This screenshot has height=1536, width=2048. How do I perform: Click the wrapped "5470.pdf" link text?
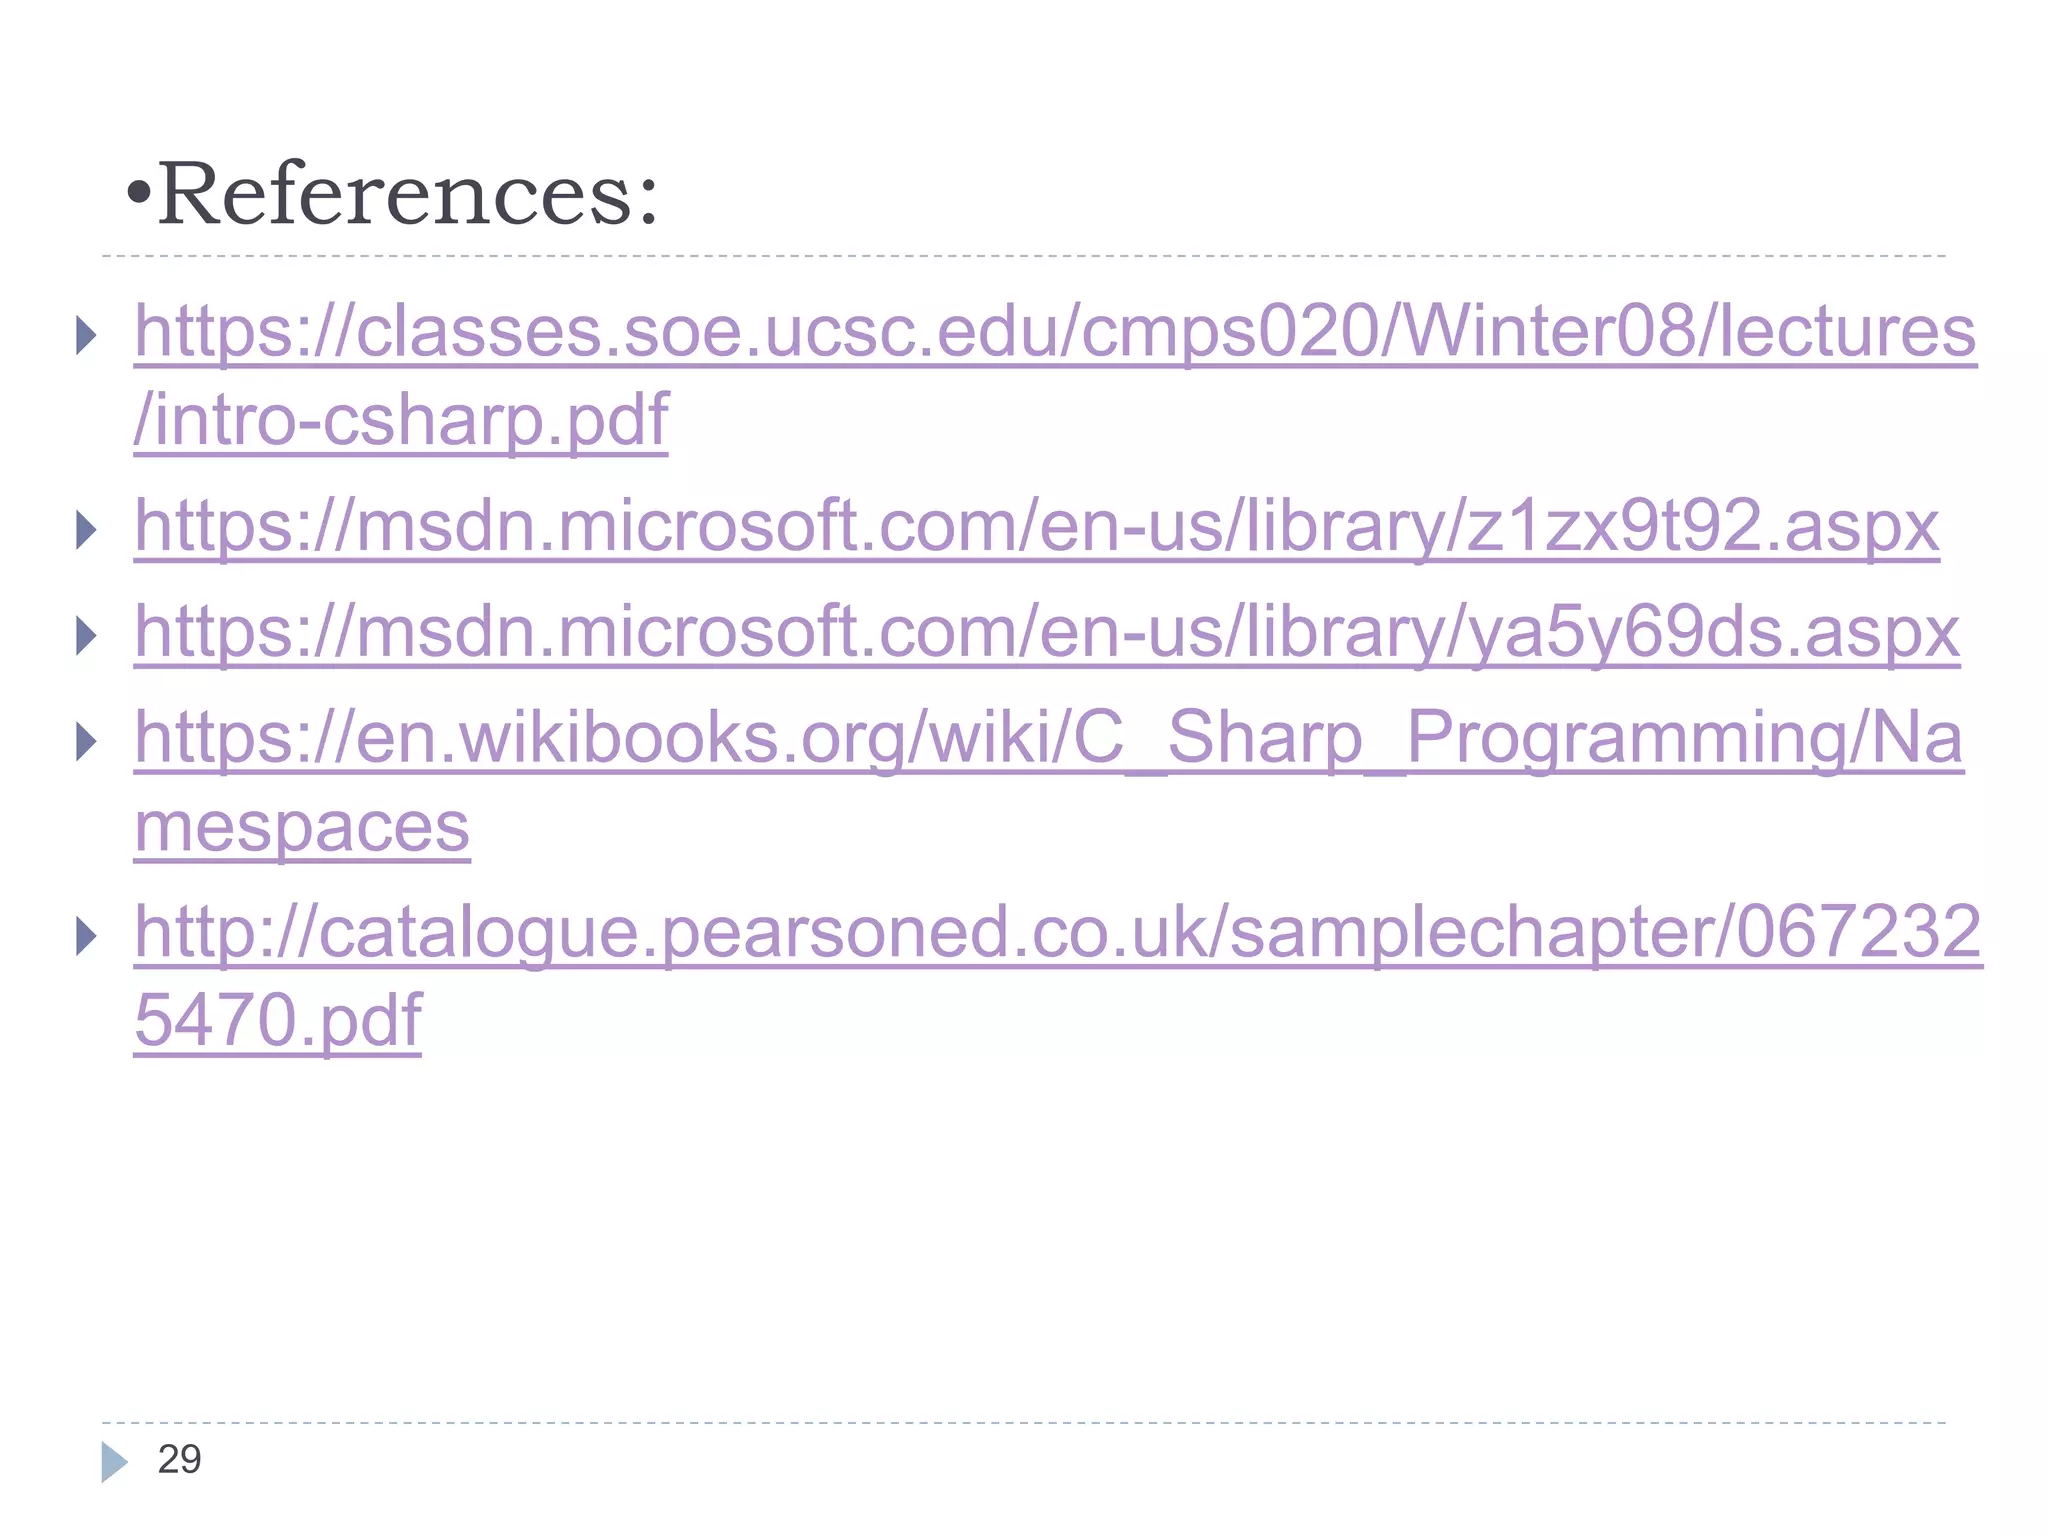[x=278, y=1020]
